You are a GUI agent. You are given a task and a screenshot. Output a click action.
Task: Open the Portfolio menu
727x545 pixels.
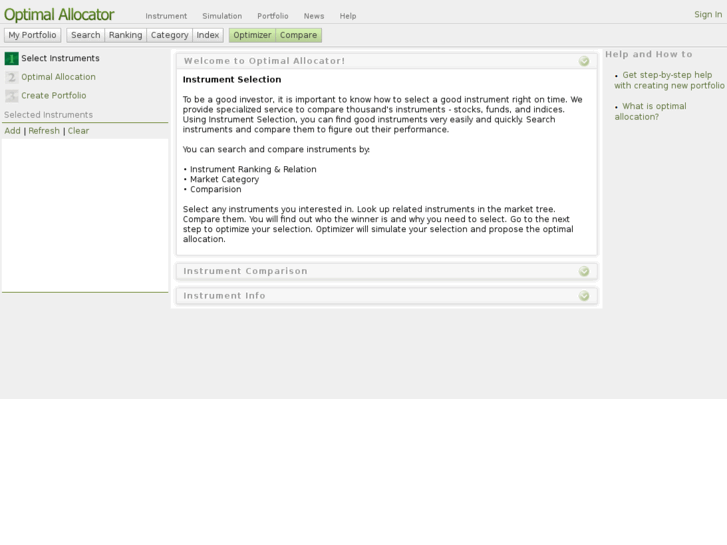pyautogui.click(x=273, y=16)
